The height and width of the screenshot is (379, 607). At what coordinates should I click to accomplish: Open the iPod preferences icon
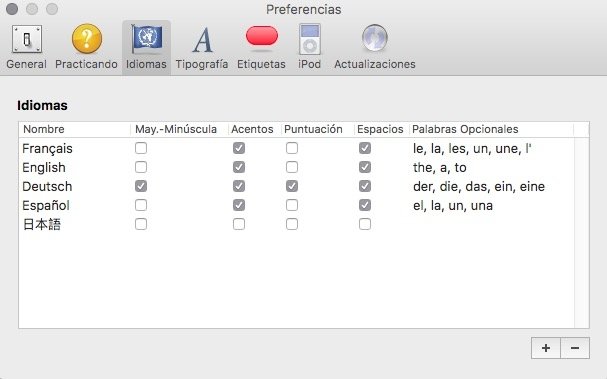coord(310,39)
